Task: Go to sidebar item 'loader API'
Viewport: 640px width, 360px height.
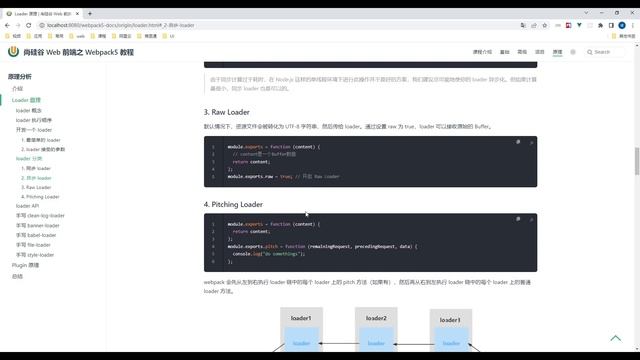Action: [27, 206]
